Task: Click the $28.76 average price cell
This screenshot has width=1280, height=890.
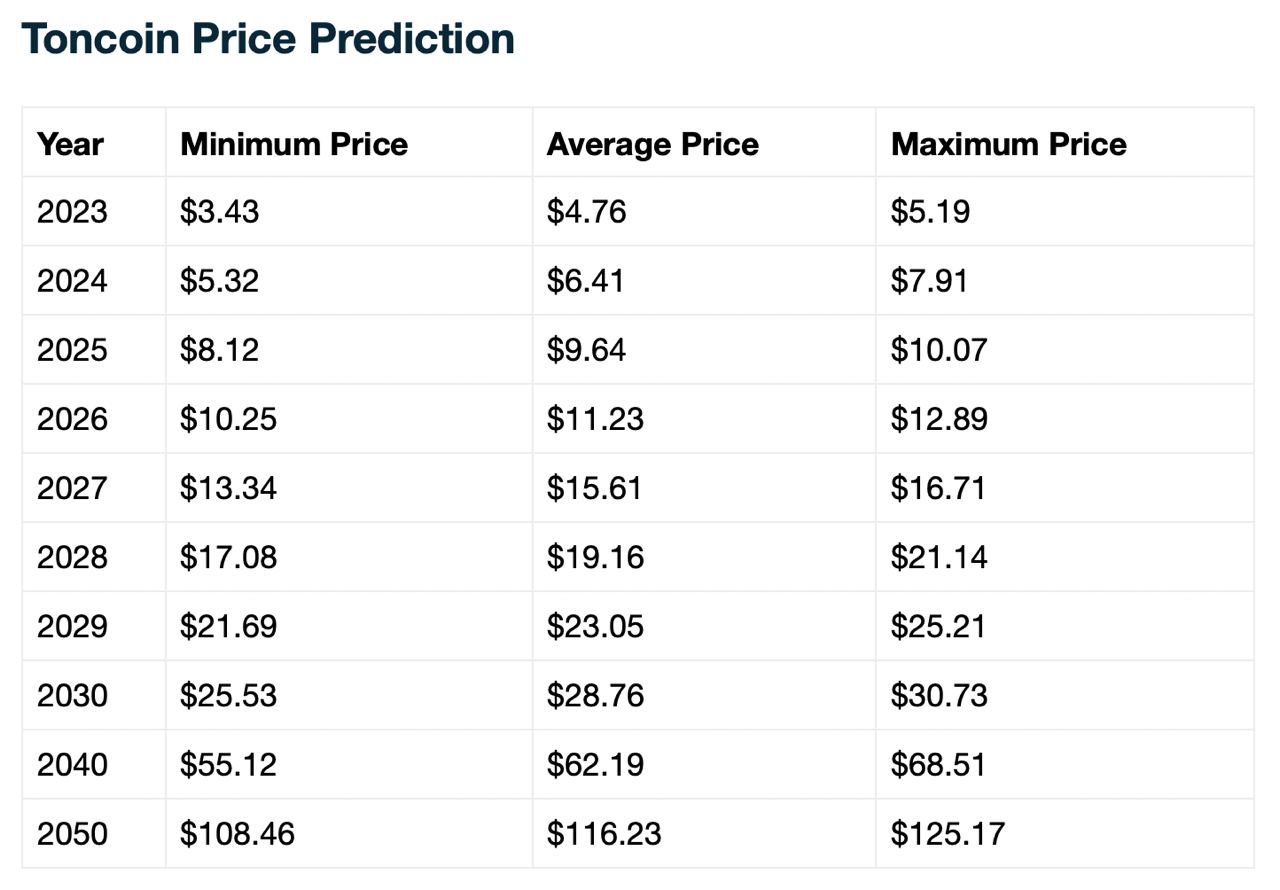Action: tap(594, 695)
